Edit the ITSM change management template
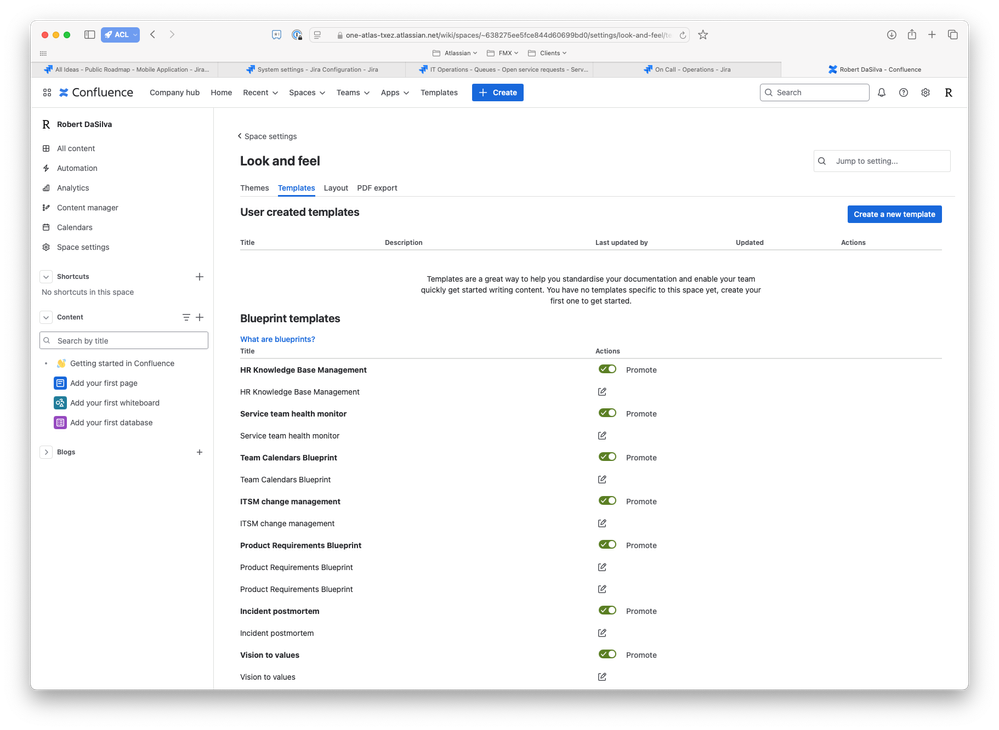The width and height of the screenshot is (999, 730). [x=602, y=524]
